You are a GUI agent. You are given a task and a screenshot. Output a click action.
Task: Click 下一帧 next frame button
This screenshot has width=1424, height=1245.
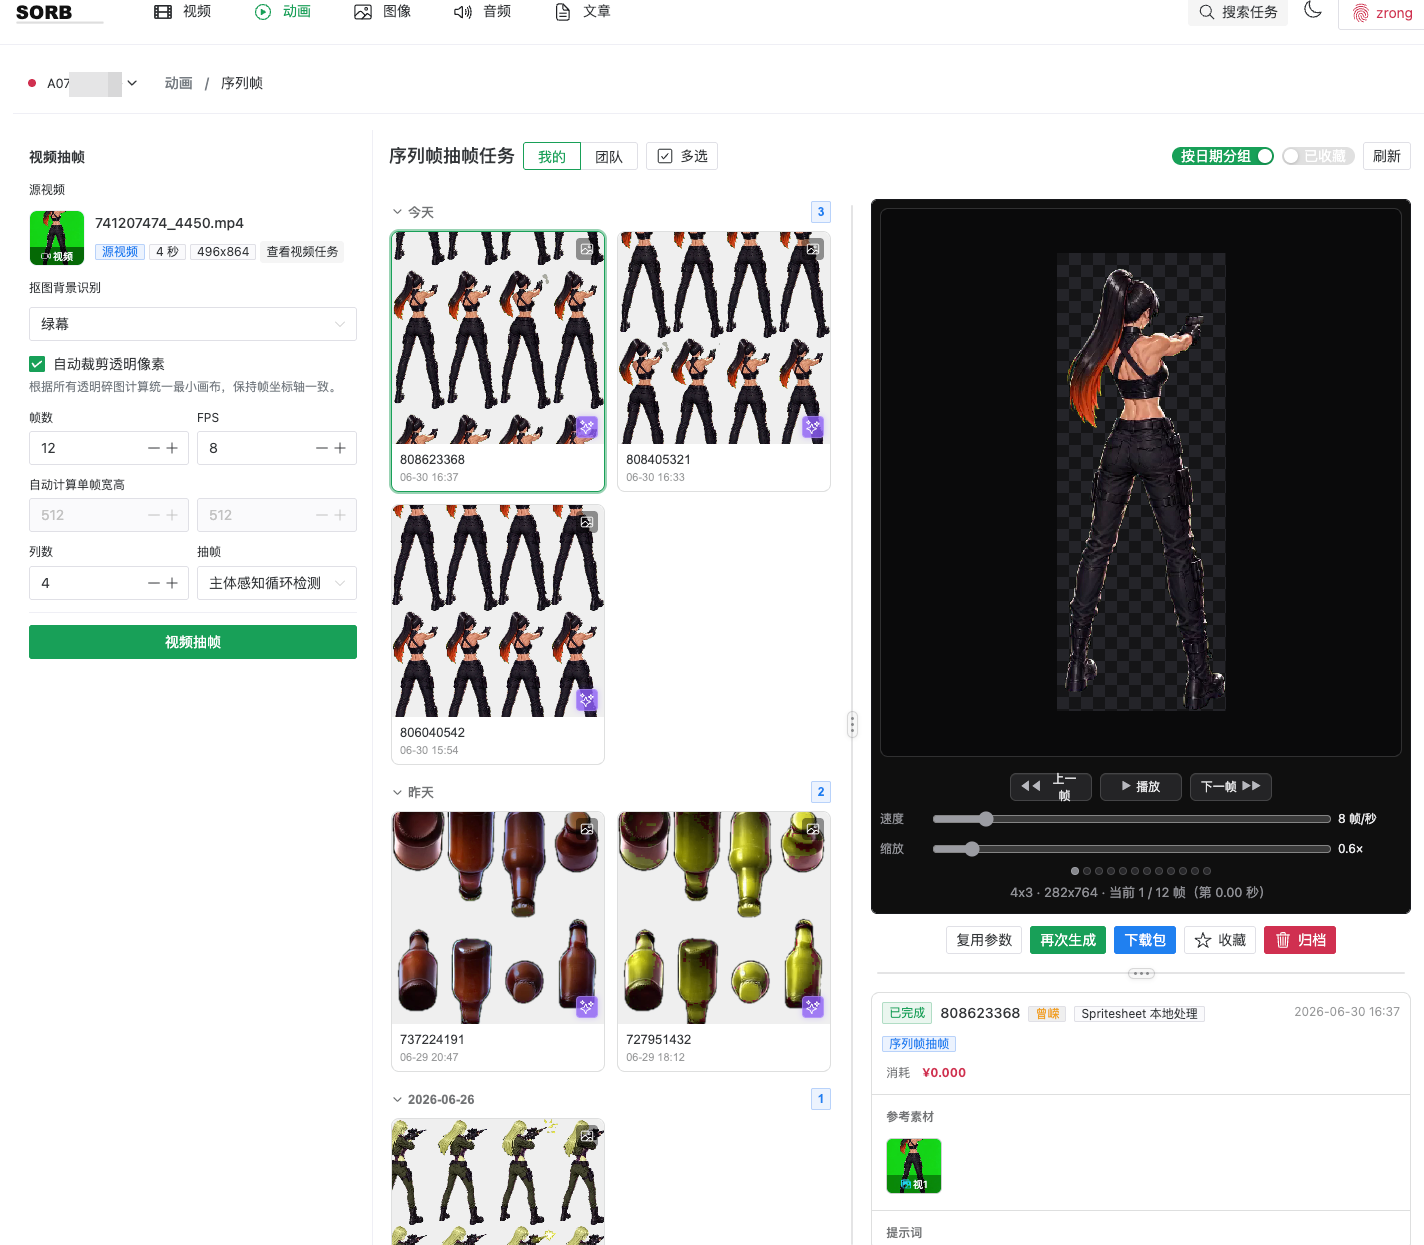tap(1231, 787)
